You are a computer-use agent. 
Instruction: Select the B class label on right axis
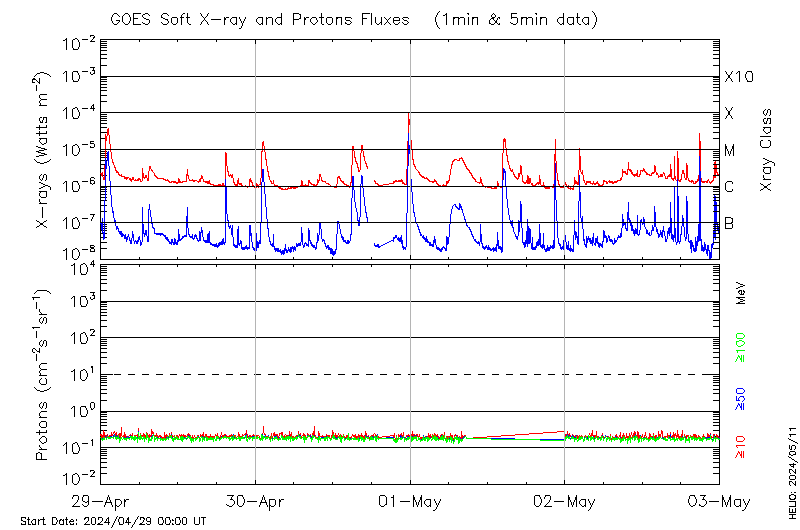[729, 223]
